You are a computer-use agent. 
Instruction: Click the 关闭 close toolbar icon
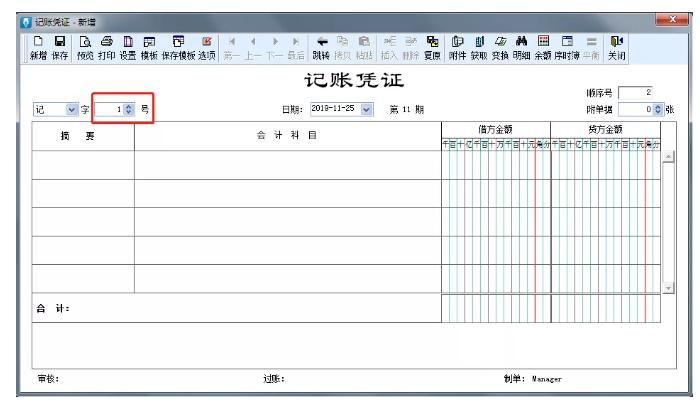coord(617,48)
